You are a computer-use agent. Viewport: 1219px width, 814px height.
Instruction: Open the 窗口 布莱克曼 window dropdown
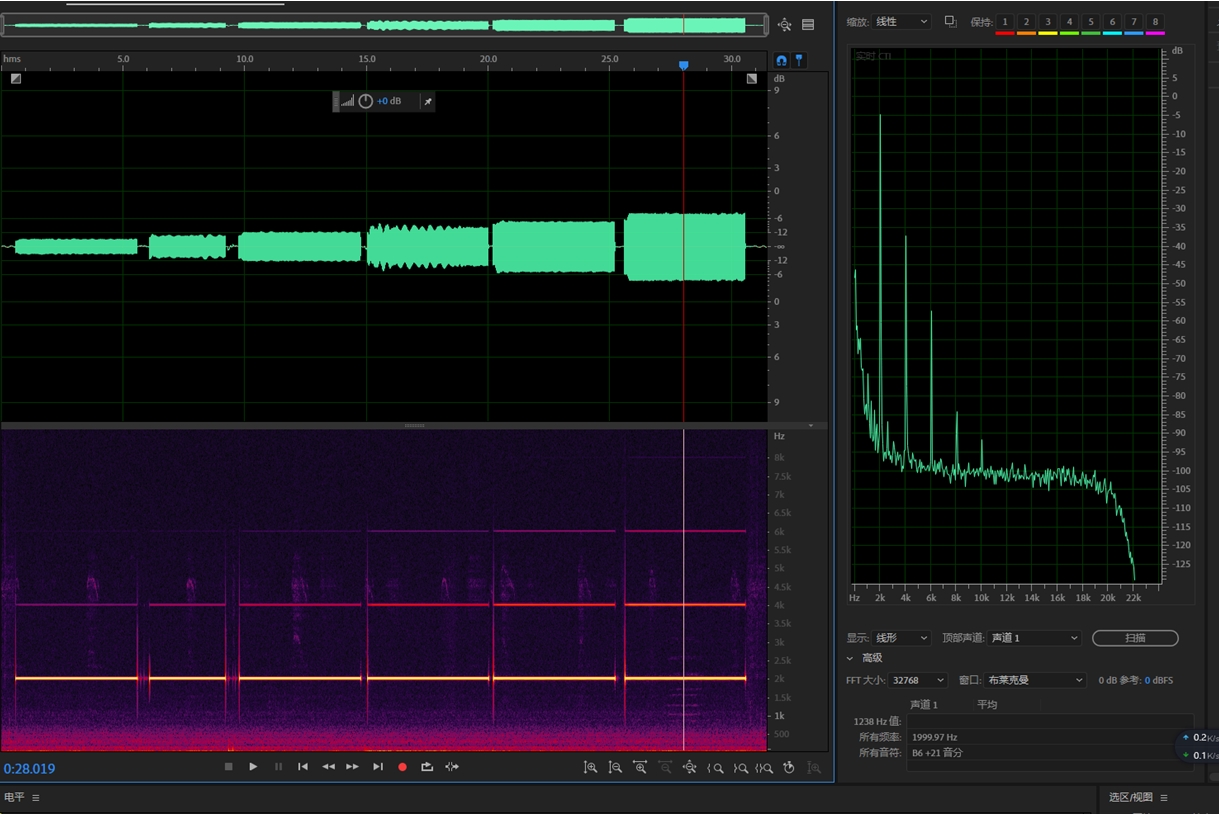click(1035, 680)
